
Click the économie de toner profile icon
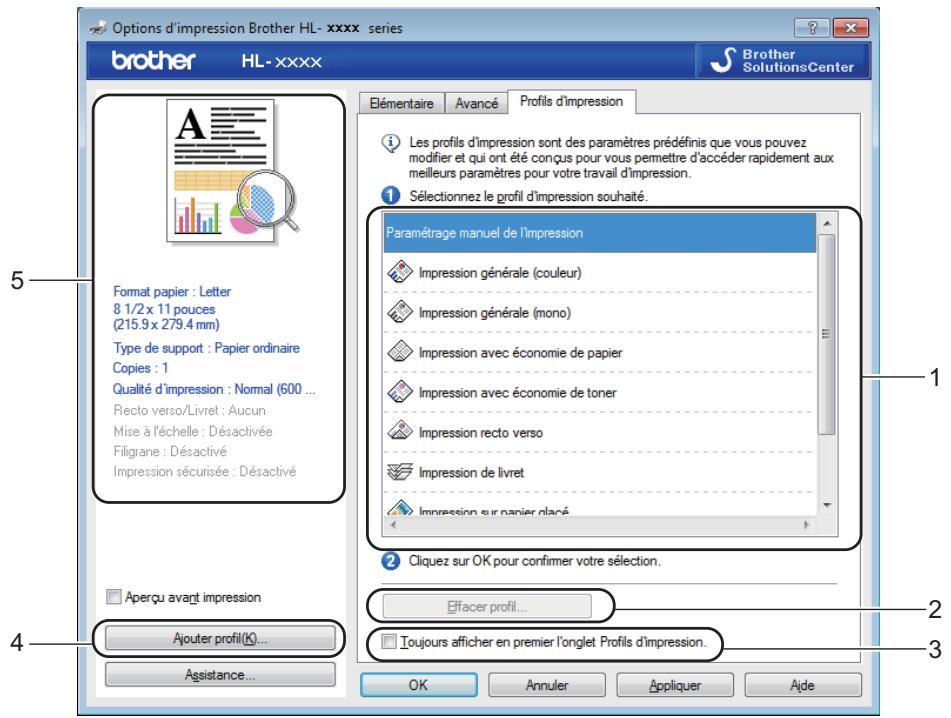point(400,392)
